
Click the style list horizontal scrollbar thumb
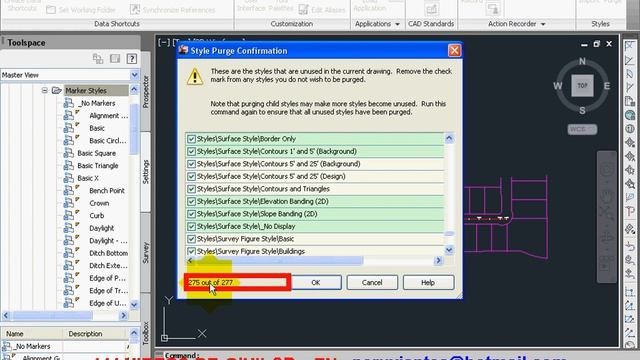pos(278,260)
